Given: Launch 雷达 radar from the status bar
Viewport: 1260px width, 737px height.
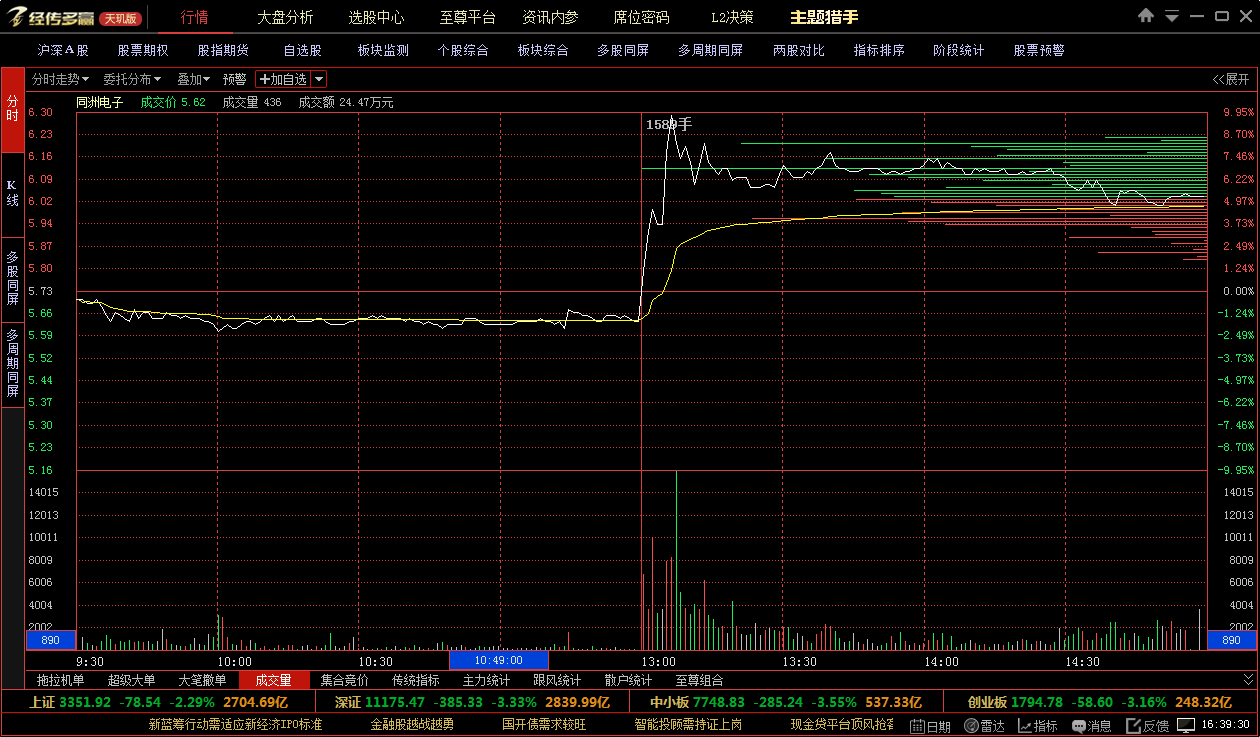Looking at the screenshot, I should [x=984, y=726].
